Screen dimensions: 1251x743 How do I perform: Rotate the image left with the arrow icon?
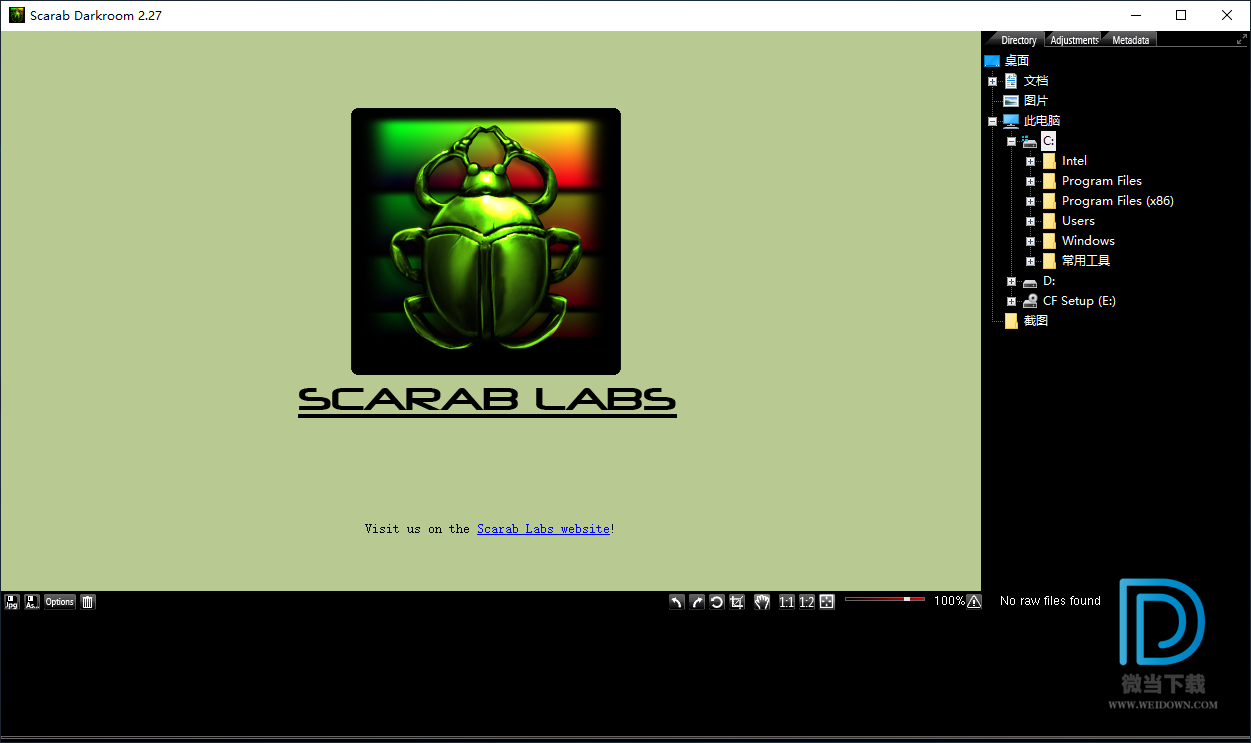click(x=677, y=601)
